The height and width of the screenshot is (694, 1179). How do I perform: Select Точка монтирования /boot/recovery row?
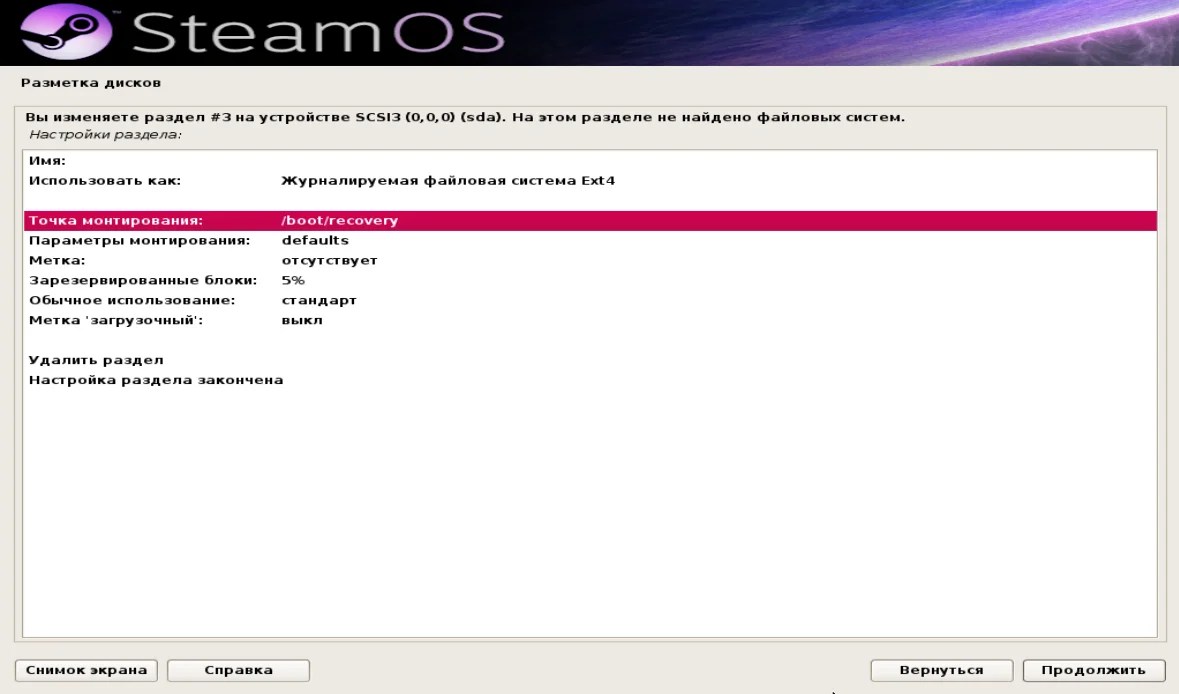(590, 220)
